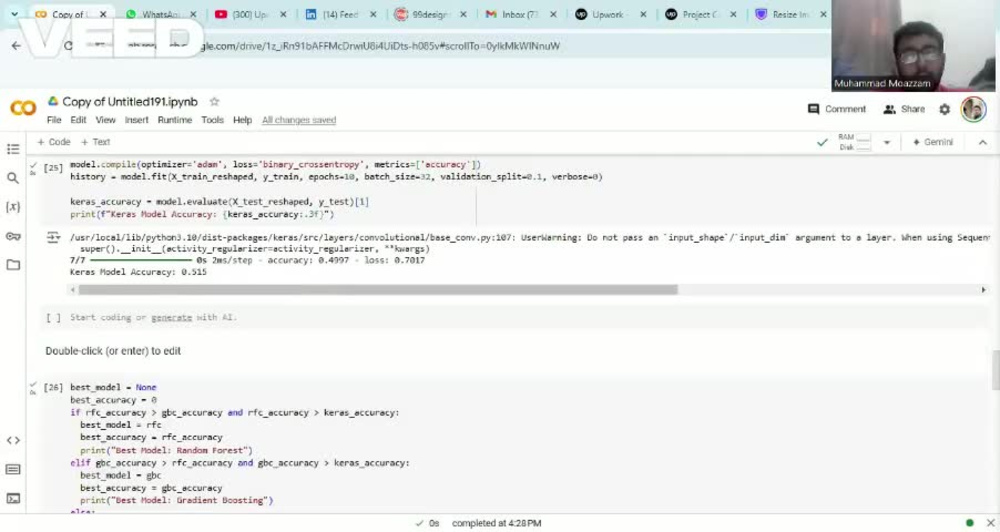This screenshot has width=1000, height=532.
Task: Add a new code cell
Action: click(x=54, y=142)
